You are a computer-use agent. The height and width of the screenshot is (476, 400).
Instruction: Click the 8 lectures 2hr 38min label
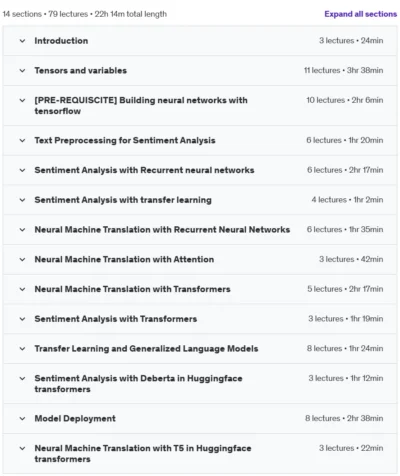point(344,418)
